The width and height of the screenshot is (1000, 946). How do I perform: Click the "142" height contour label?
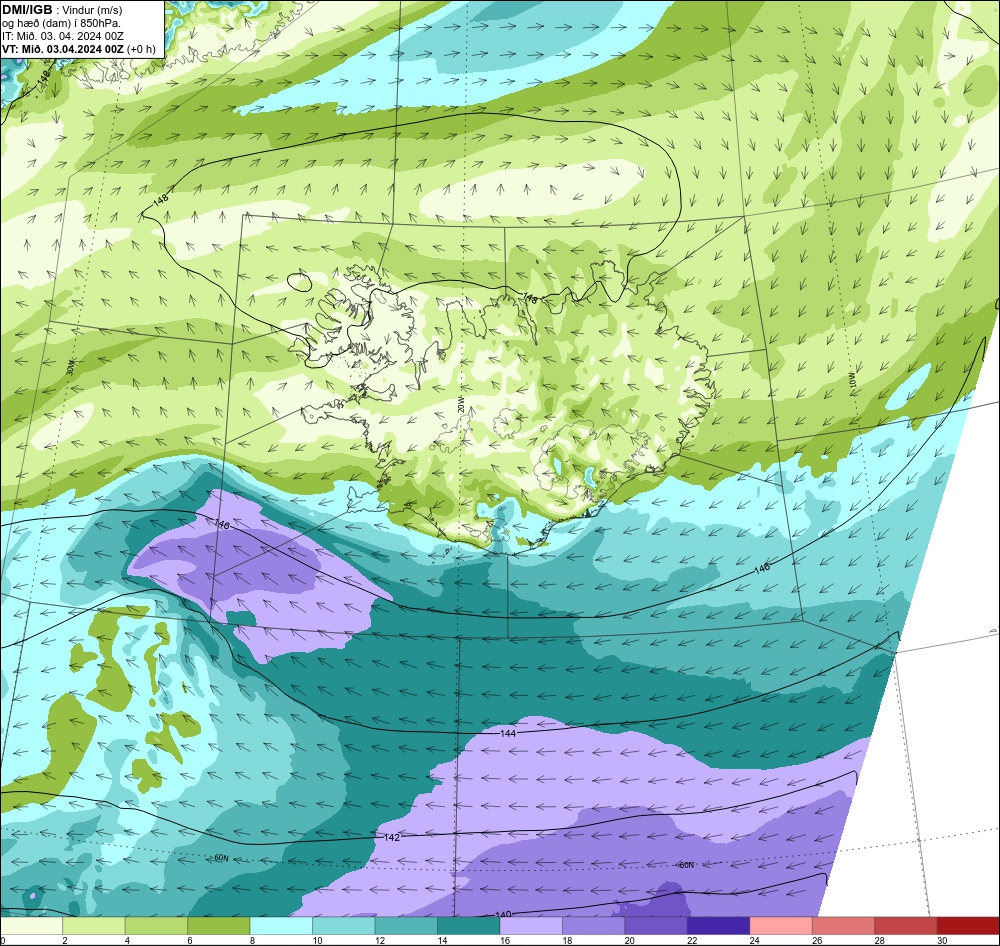click(x=392, y=837)
